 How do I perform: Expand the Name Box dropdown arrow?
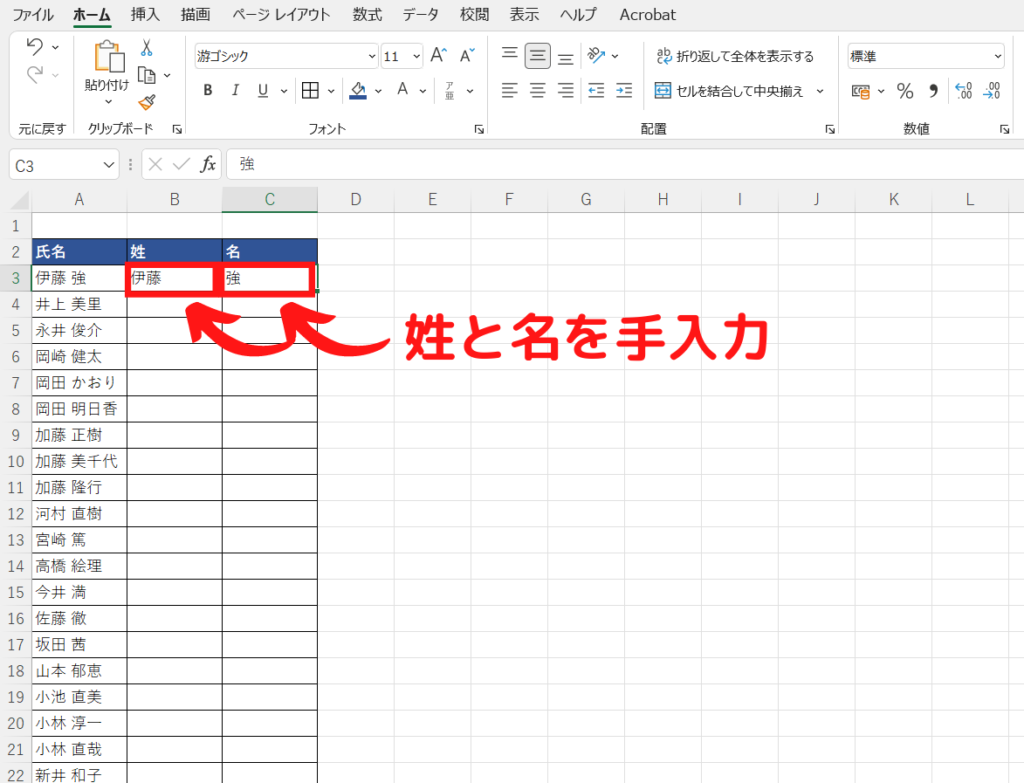(x=108, y=165)
